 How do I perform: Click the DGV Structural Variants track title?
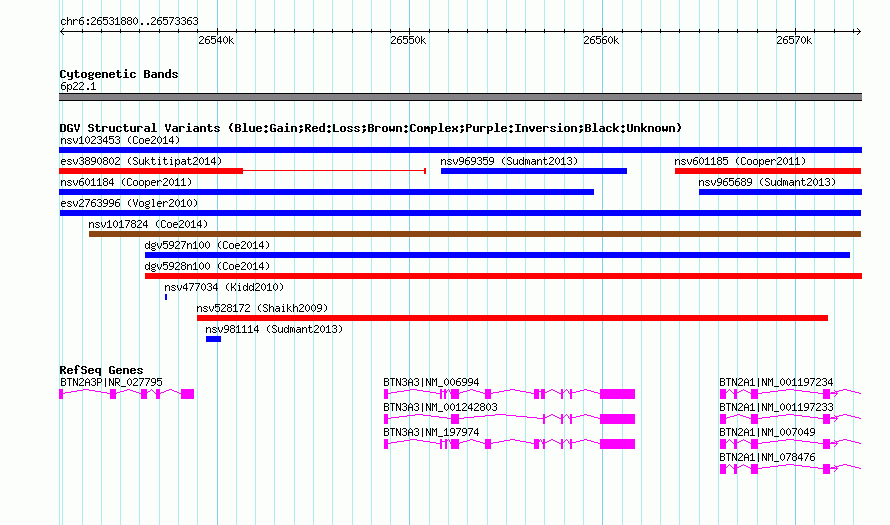tap(371, 128)
